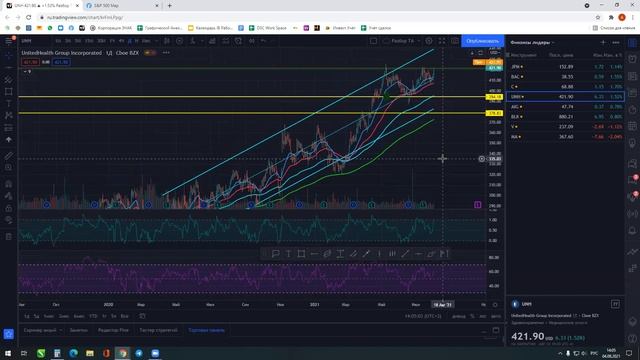Click the blue publish button

(x=482, y=41)
